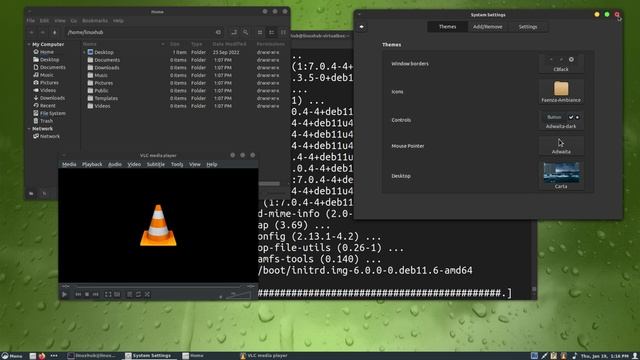The image size is (640, 360).
Task: Open the VLC View menu
Action: coord(195,164)
